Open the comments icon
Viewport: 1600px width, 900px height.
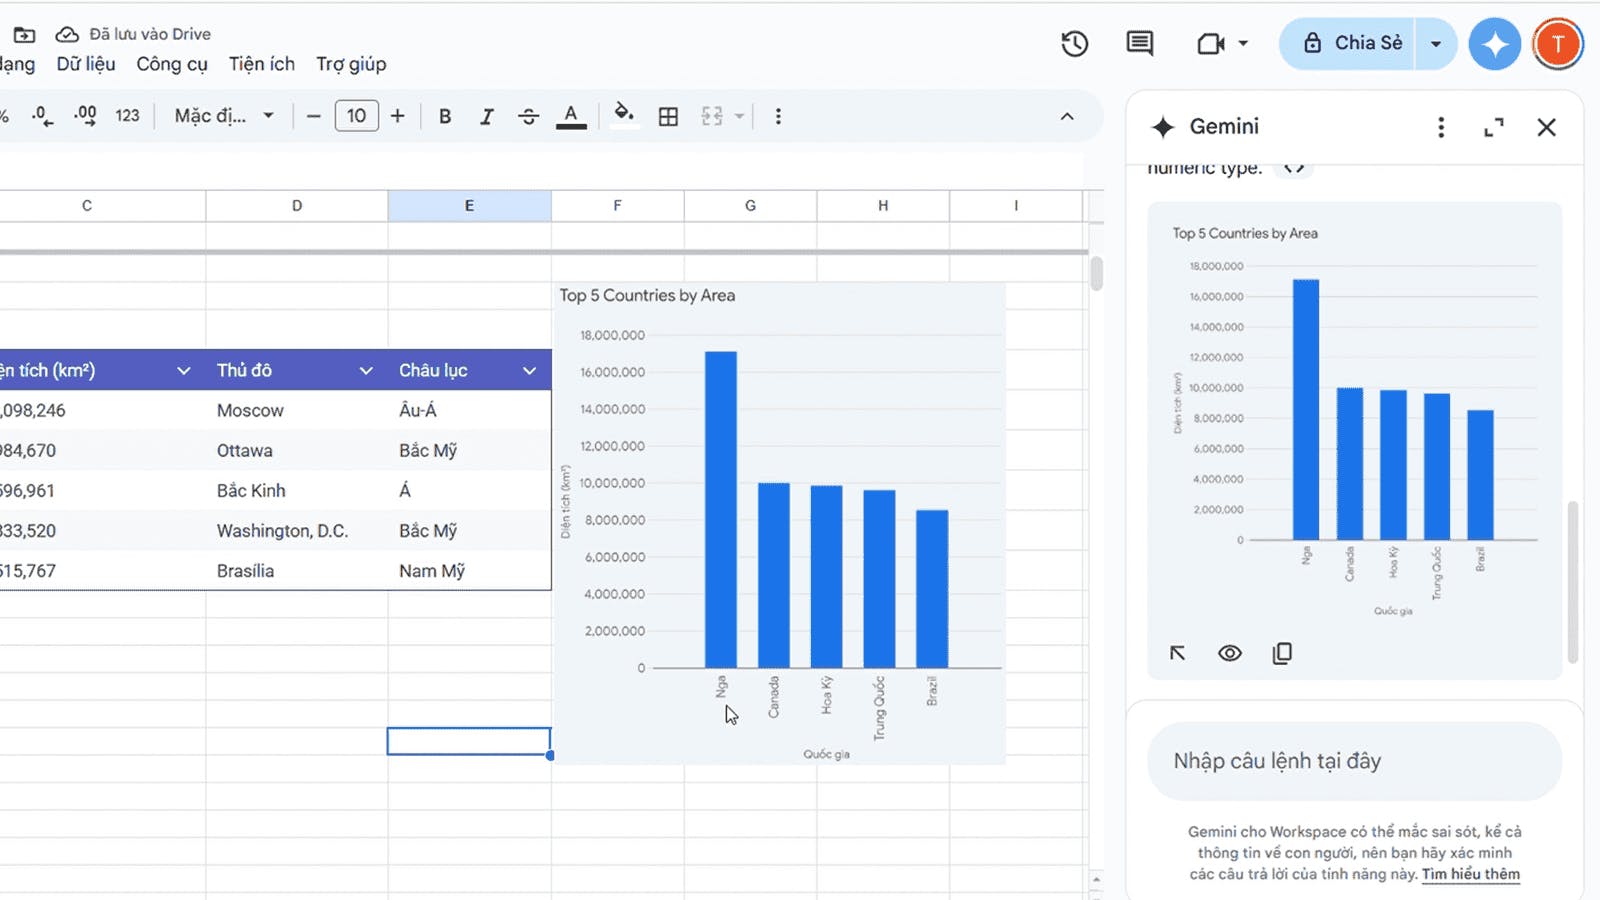tap(1139, 43)
